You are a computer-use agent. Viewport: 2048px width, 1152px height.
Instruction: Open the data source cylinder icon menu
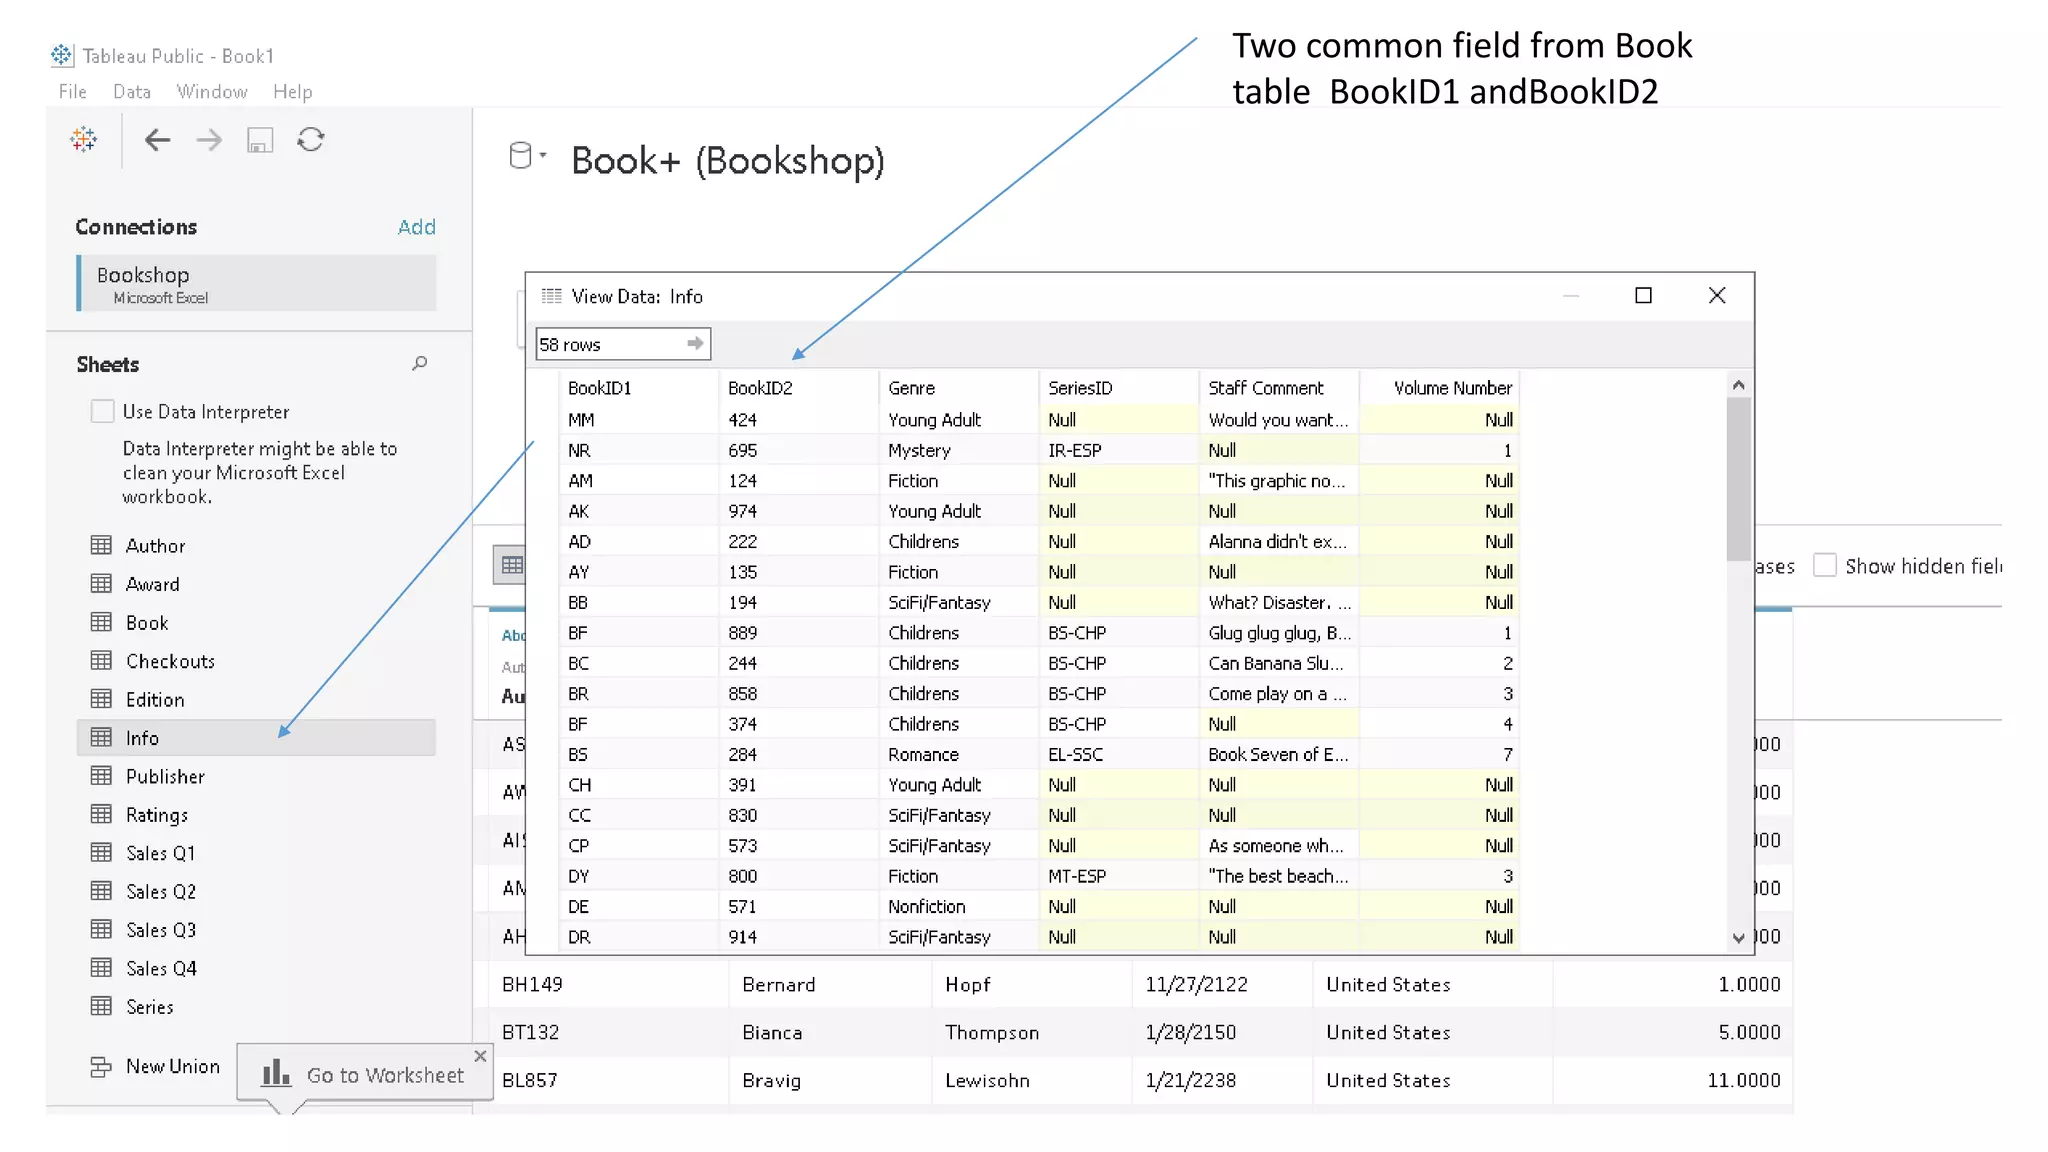coord(527,156)
